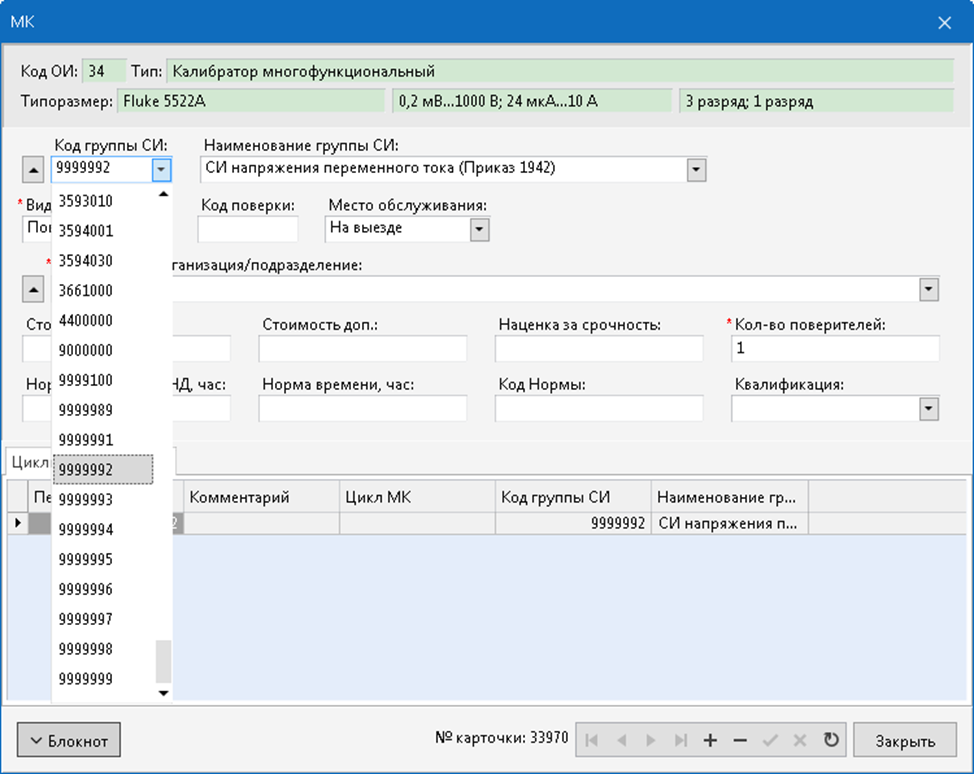Click Норма времени, час input field
The height and width of the screenshot is (774, 974).
[x=363, y=409]
